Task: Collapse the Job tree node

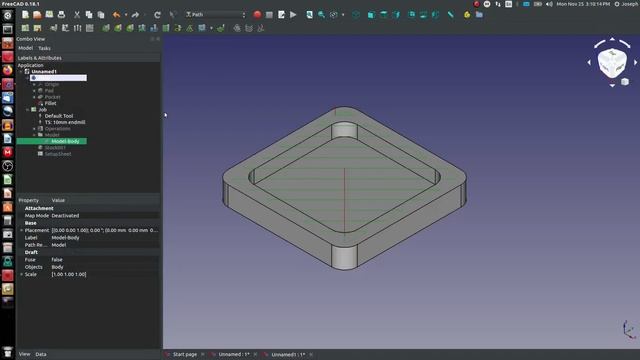Action: pos(28,110)
